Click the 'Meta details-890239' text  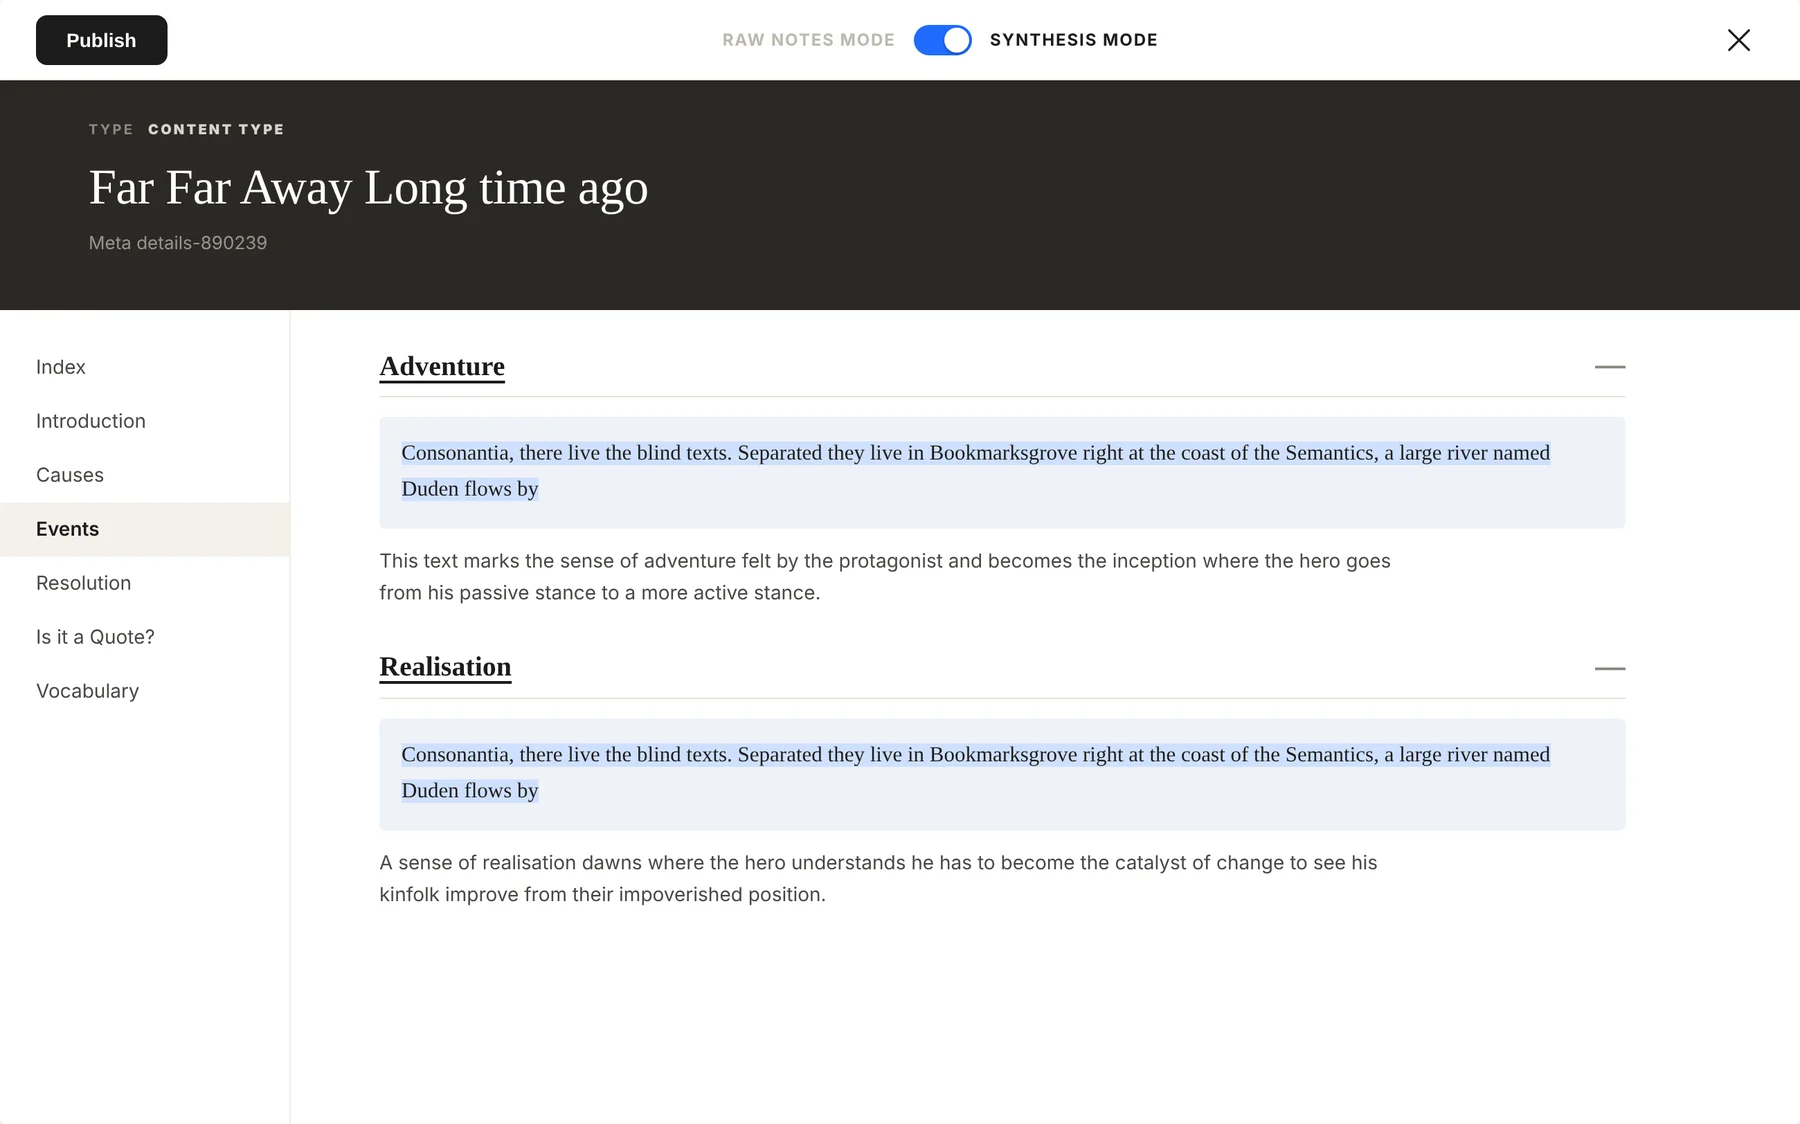coord(178,243)
